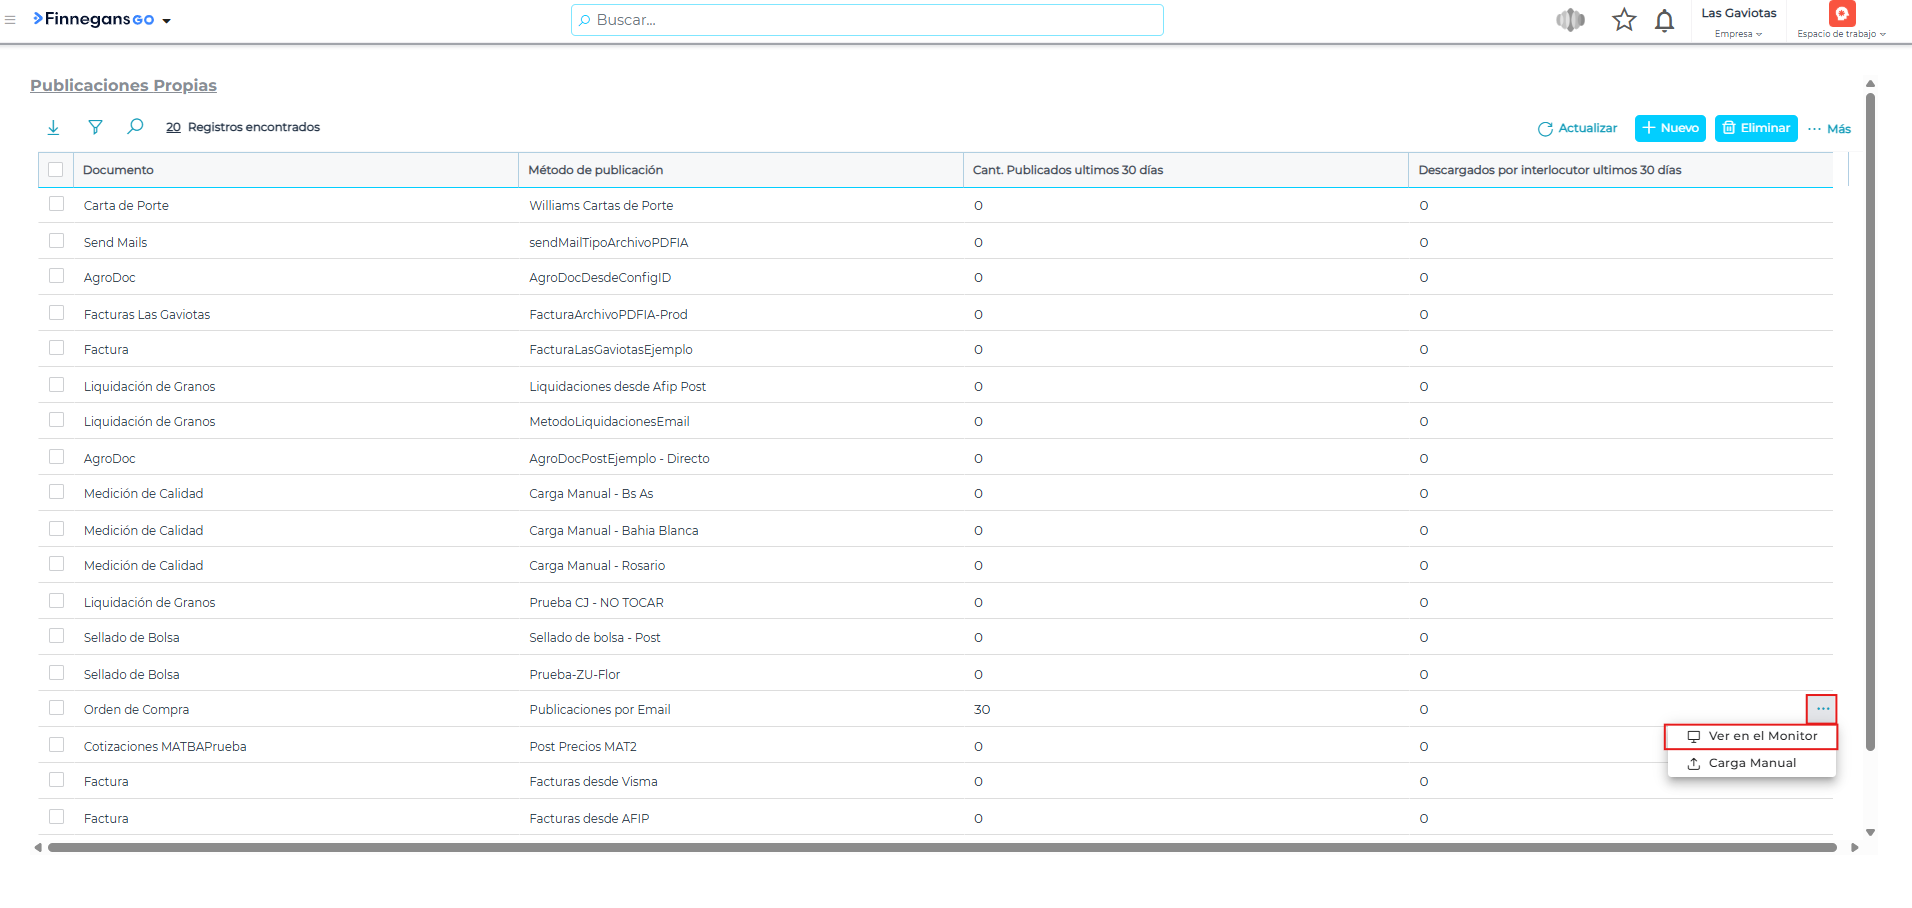Click the magnifier search icon in toolbar
The width and height of the screenshot is (1912, 908).
coord(135,127)
